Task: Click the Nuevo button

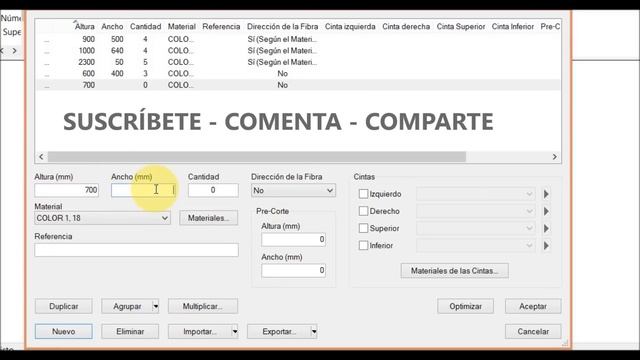Action: click(x=64, y=331)
